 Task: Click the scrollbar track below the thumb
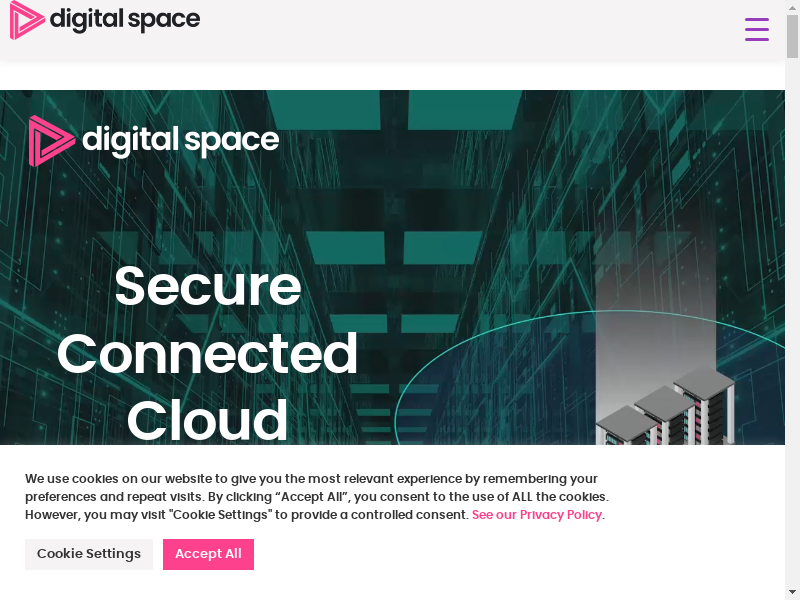792,321
